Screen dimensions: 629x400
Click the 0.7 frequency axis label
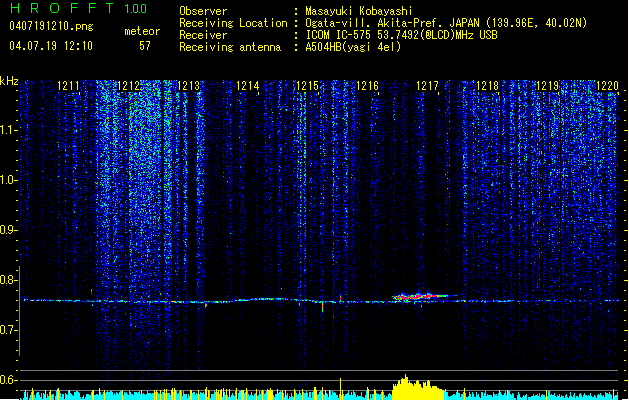click(9, 330)
